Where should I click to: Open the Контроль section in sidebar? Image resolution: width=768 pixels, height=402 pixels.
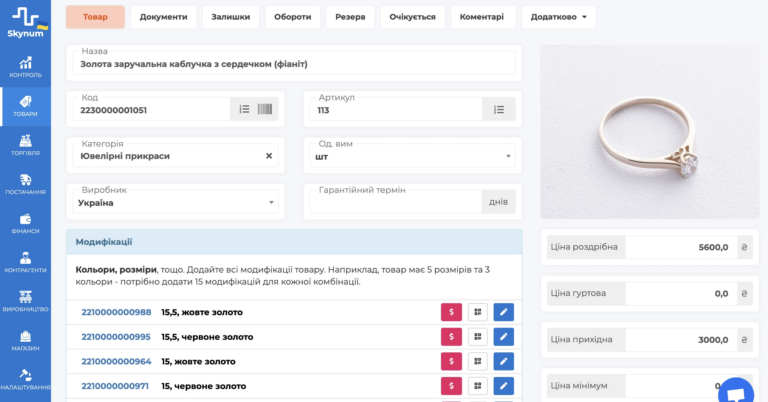coord(25,67)
